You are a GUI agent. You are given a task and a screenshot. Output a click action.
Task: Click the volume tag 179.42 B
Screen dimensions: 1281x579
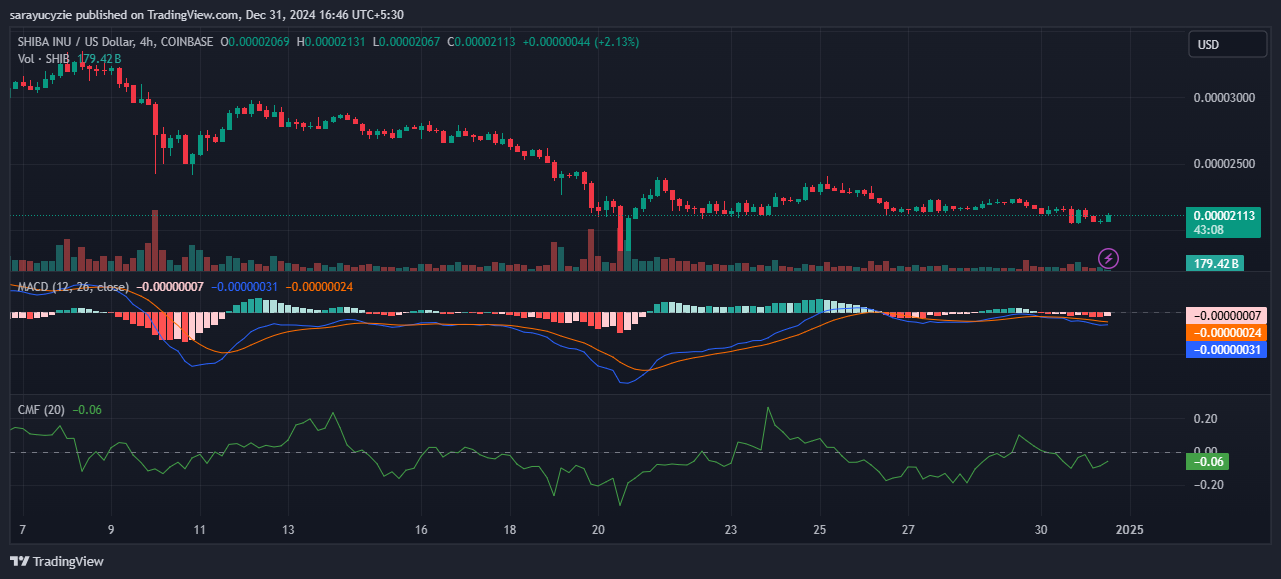[x=1216, y=264]
